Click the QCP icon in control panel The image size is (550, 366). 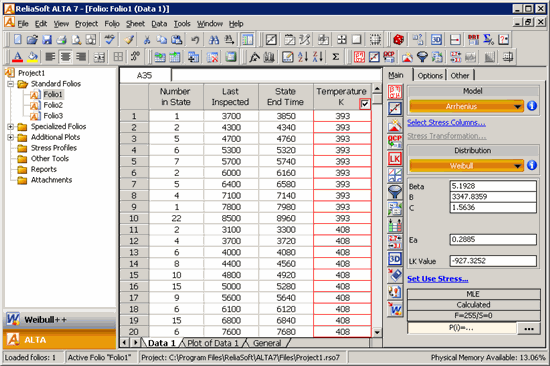click(x=395, y=142)
